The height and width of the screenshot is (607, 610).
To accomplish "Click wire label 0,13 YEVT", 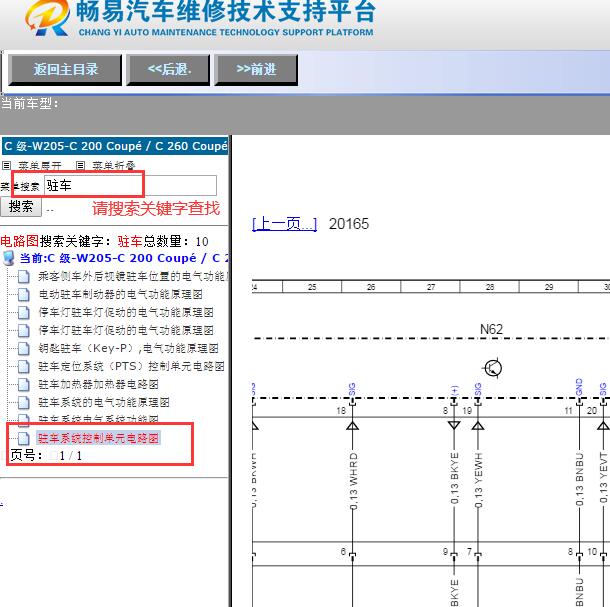I will 603,477.
